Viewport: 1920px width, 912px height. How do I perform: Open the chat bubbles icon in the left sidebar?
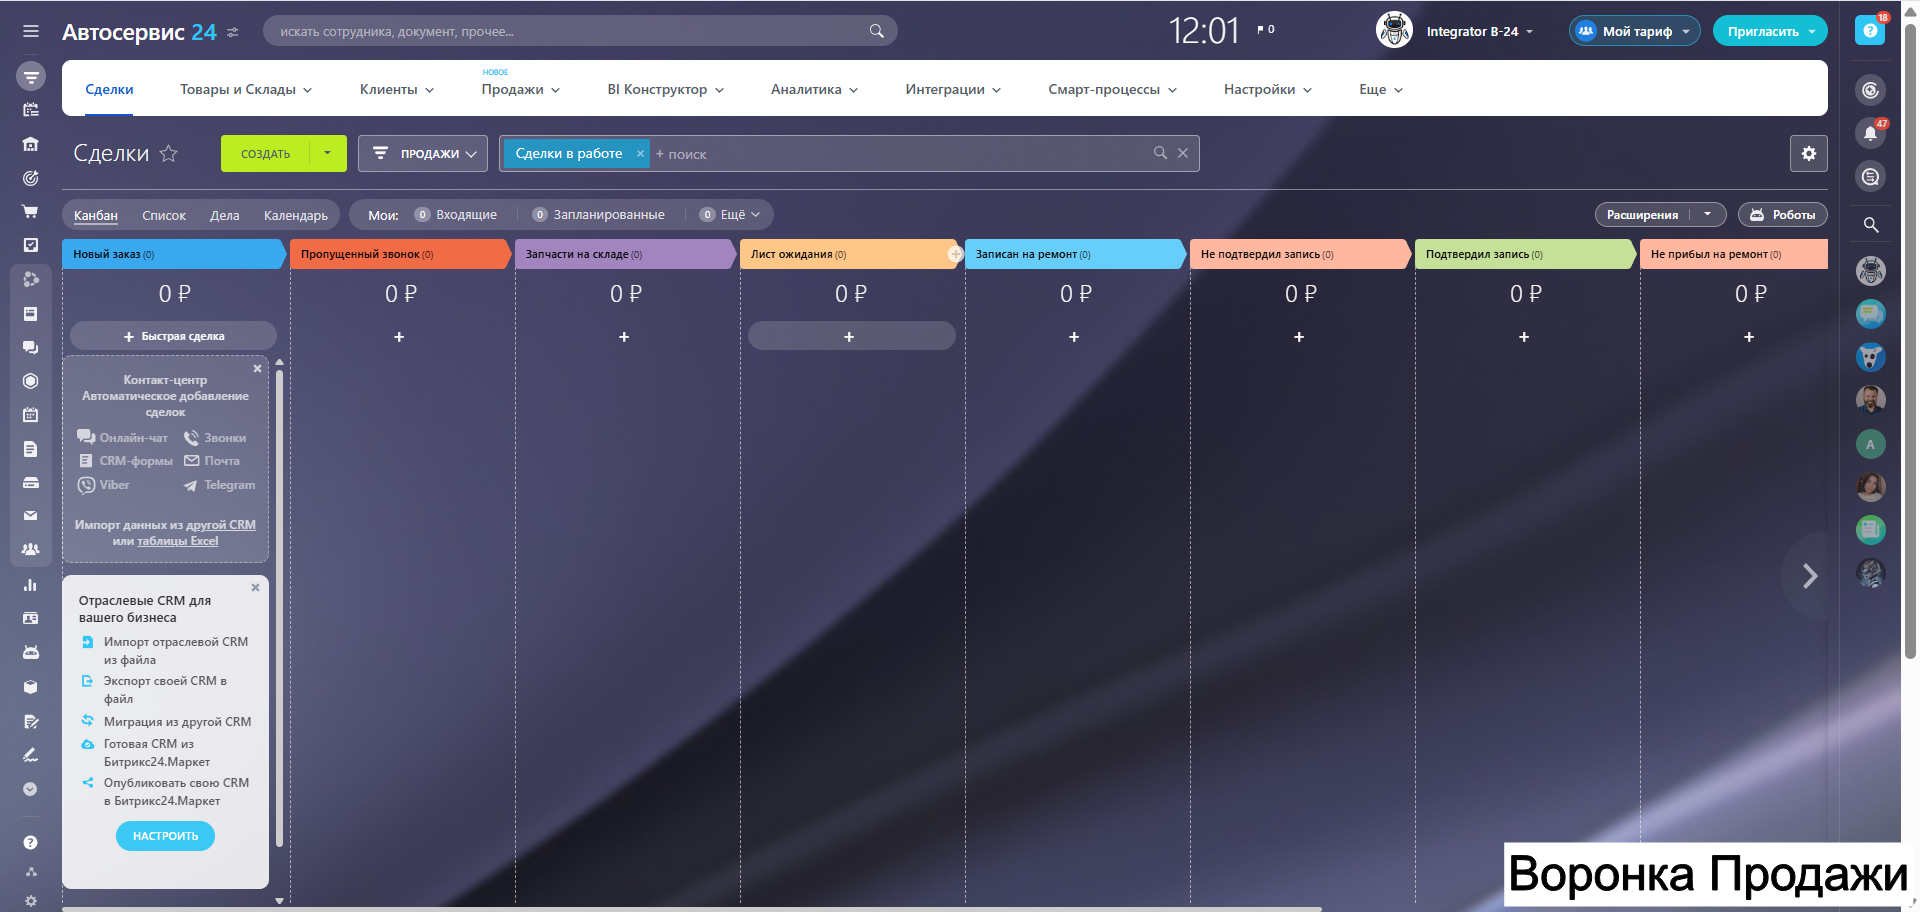pyautogui.click(x=31, y=347)
